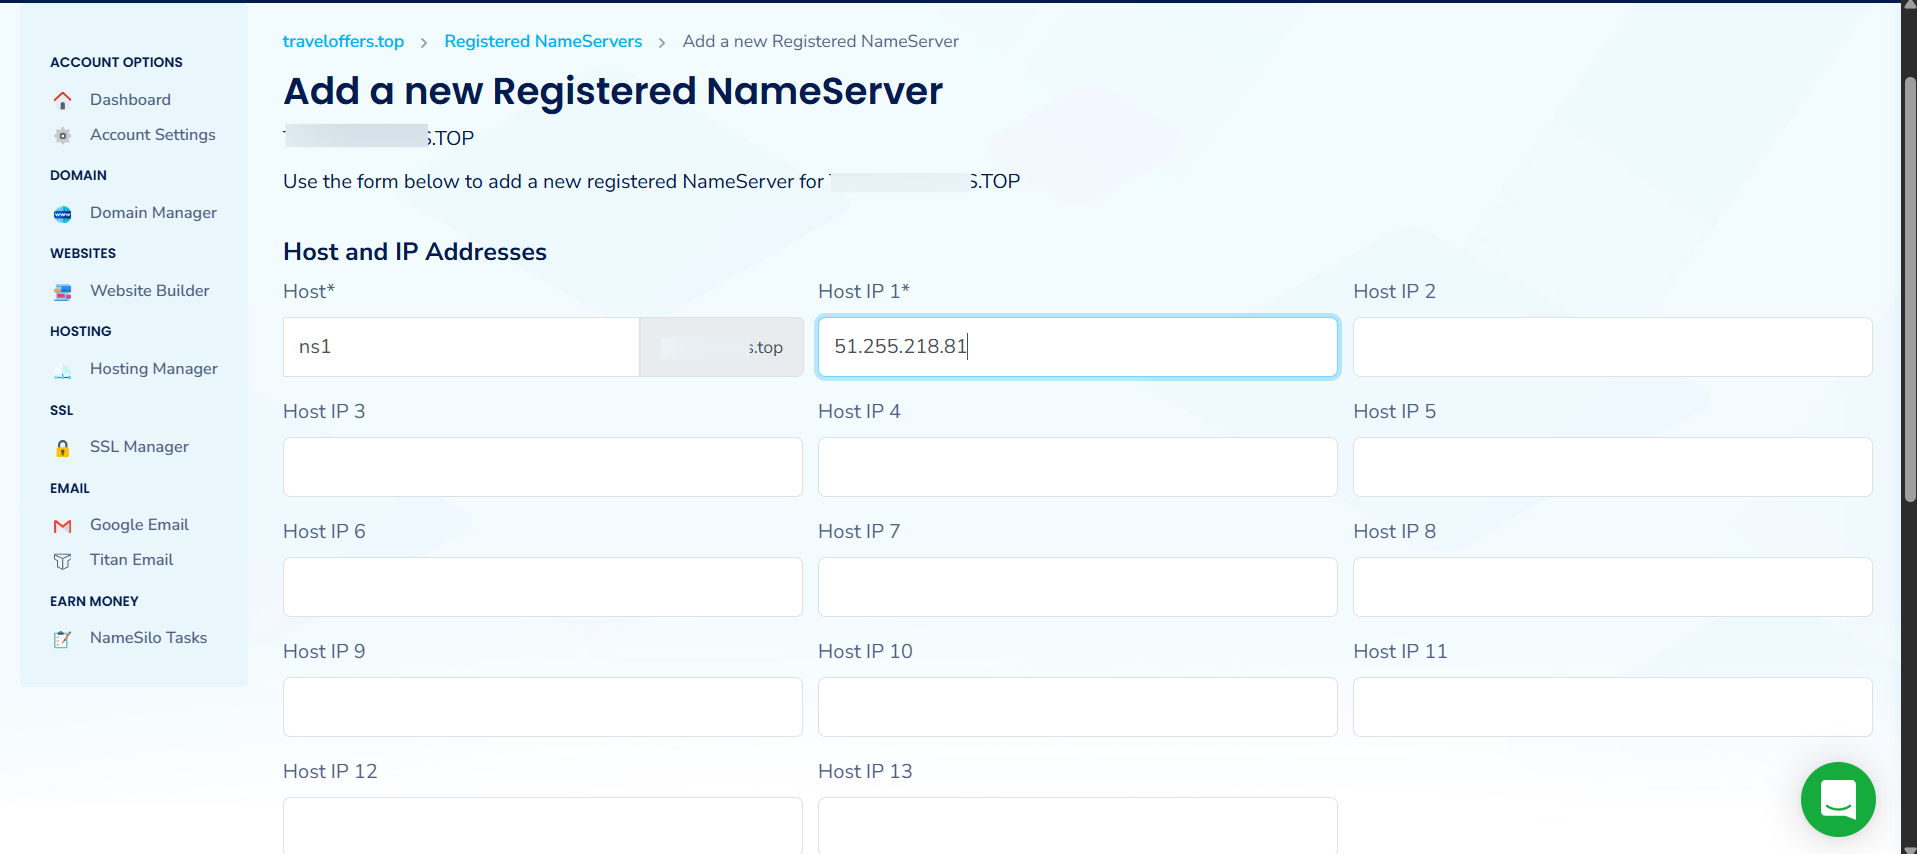1917x854 pixels.
Task: Select Website Builder menu item
Action: (150, 291)
